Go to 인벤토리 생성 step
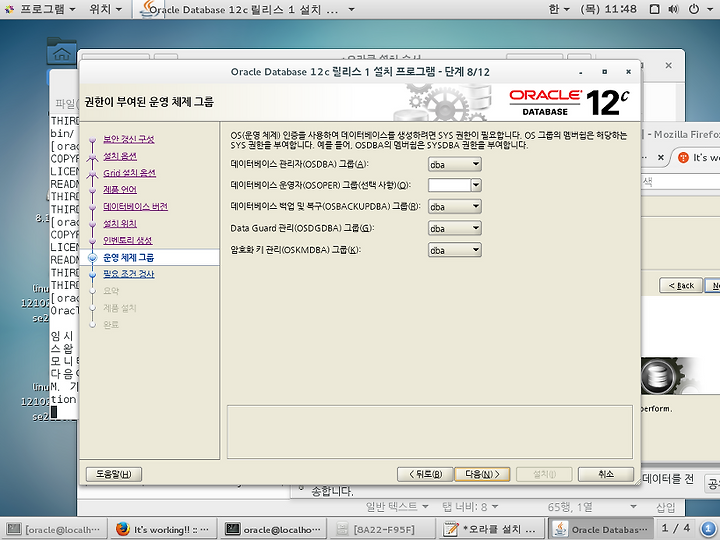 click(128, 240)
